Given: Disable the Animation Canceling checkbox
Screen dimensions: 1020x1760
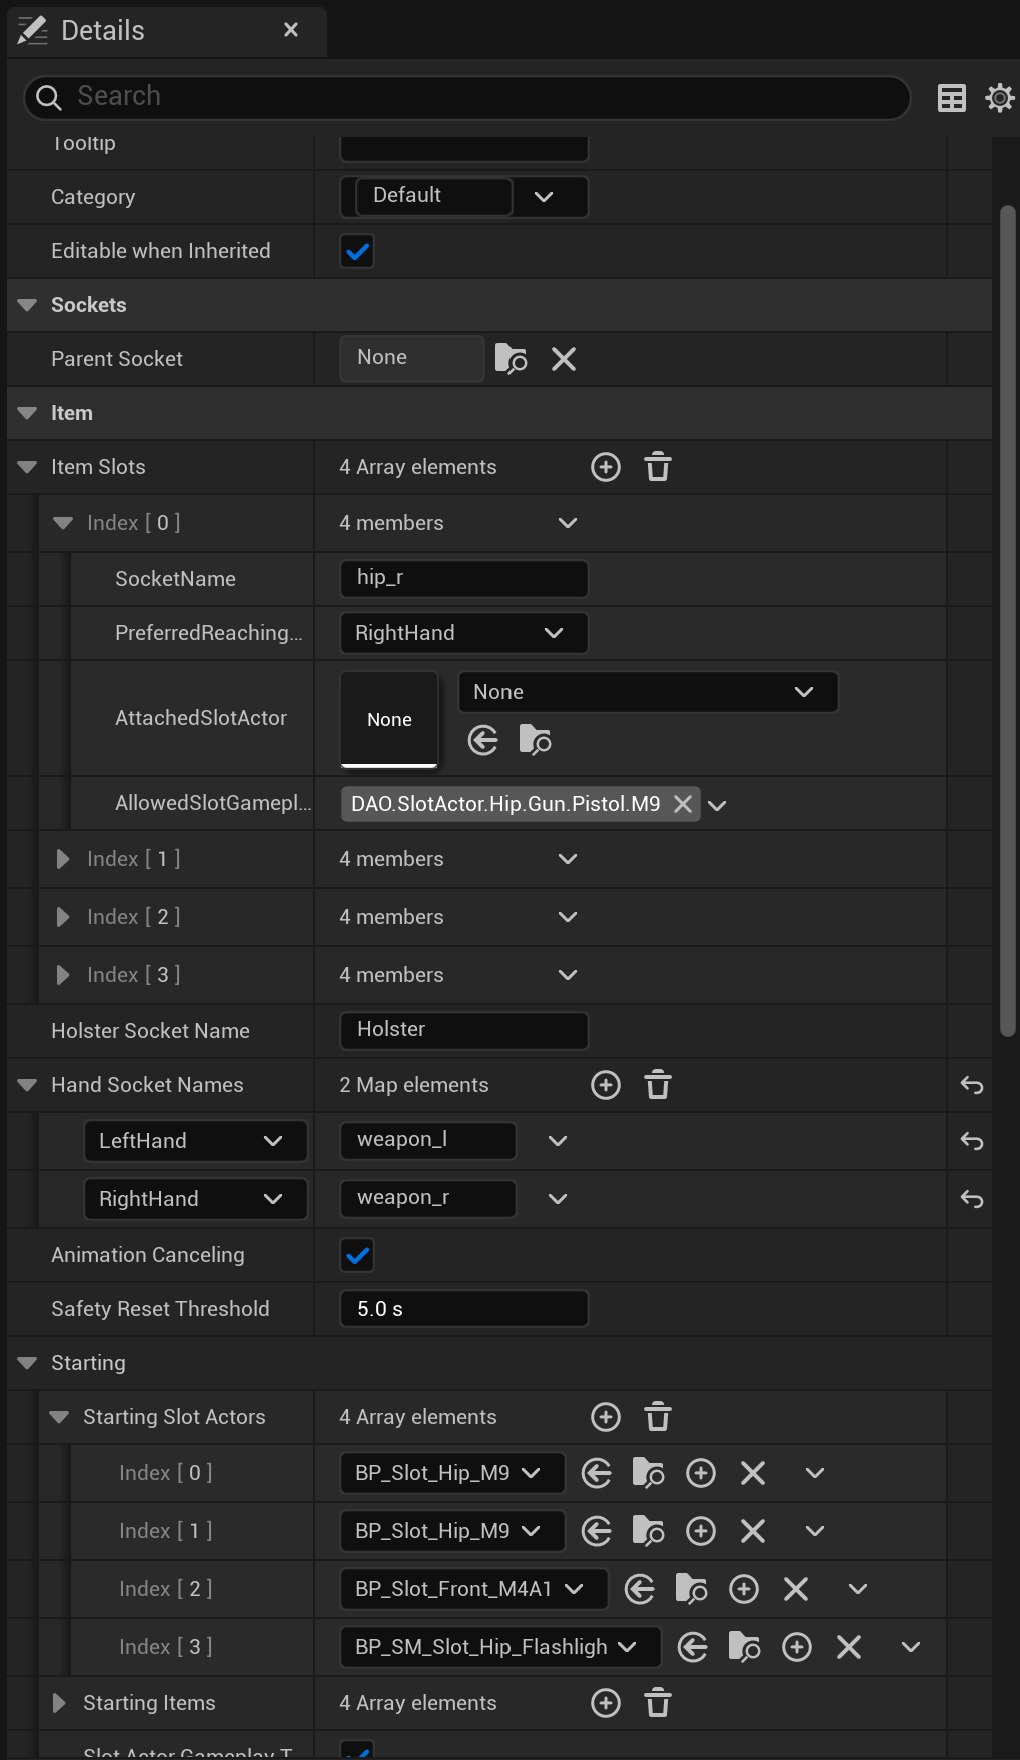Looking at the screenshot, I should click(357, 1255).
